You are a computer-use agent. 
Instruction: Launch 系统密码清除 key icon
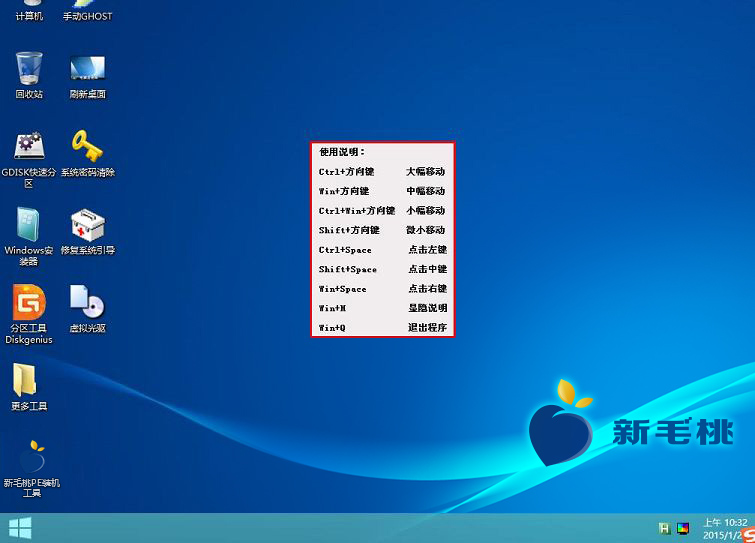(87, 153)
